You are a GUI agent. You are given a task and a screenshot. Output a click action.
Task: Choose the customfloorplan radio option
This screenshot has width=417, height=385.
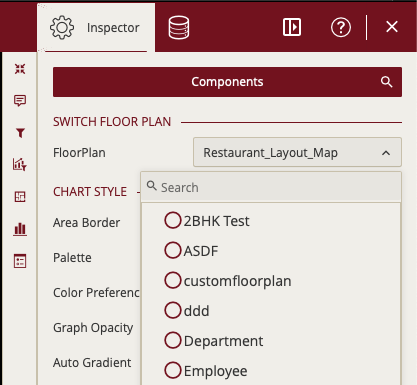click(228, 281)
